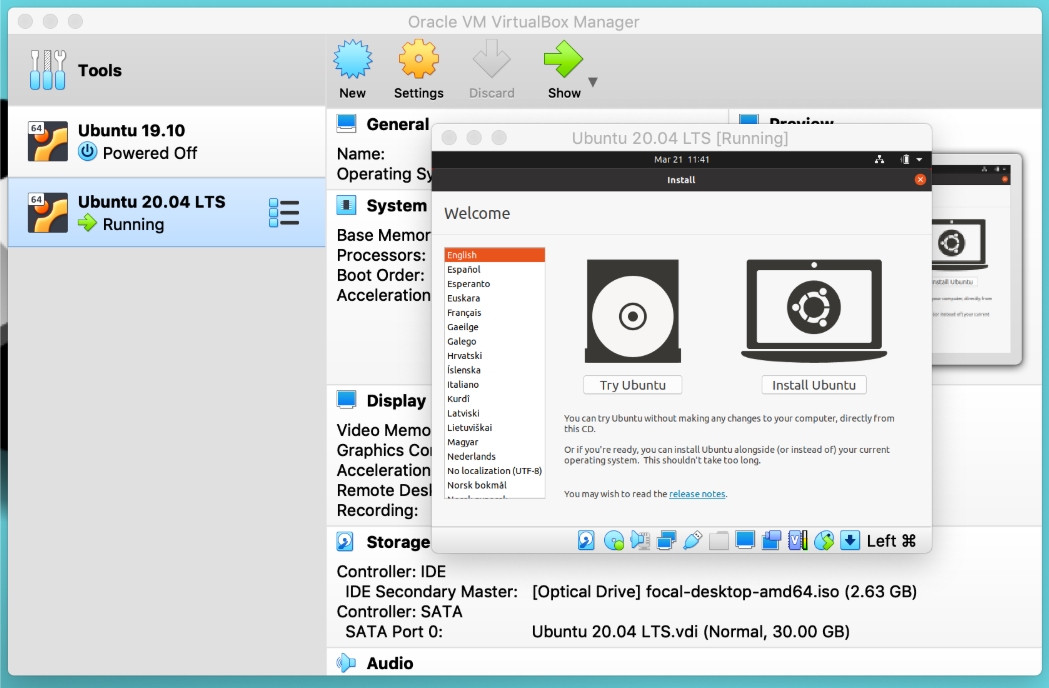The width and height of the screenshot is (1049, 688).
Task: Click the CD disc Try Ubuntu image
Action: 633,311
